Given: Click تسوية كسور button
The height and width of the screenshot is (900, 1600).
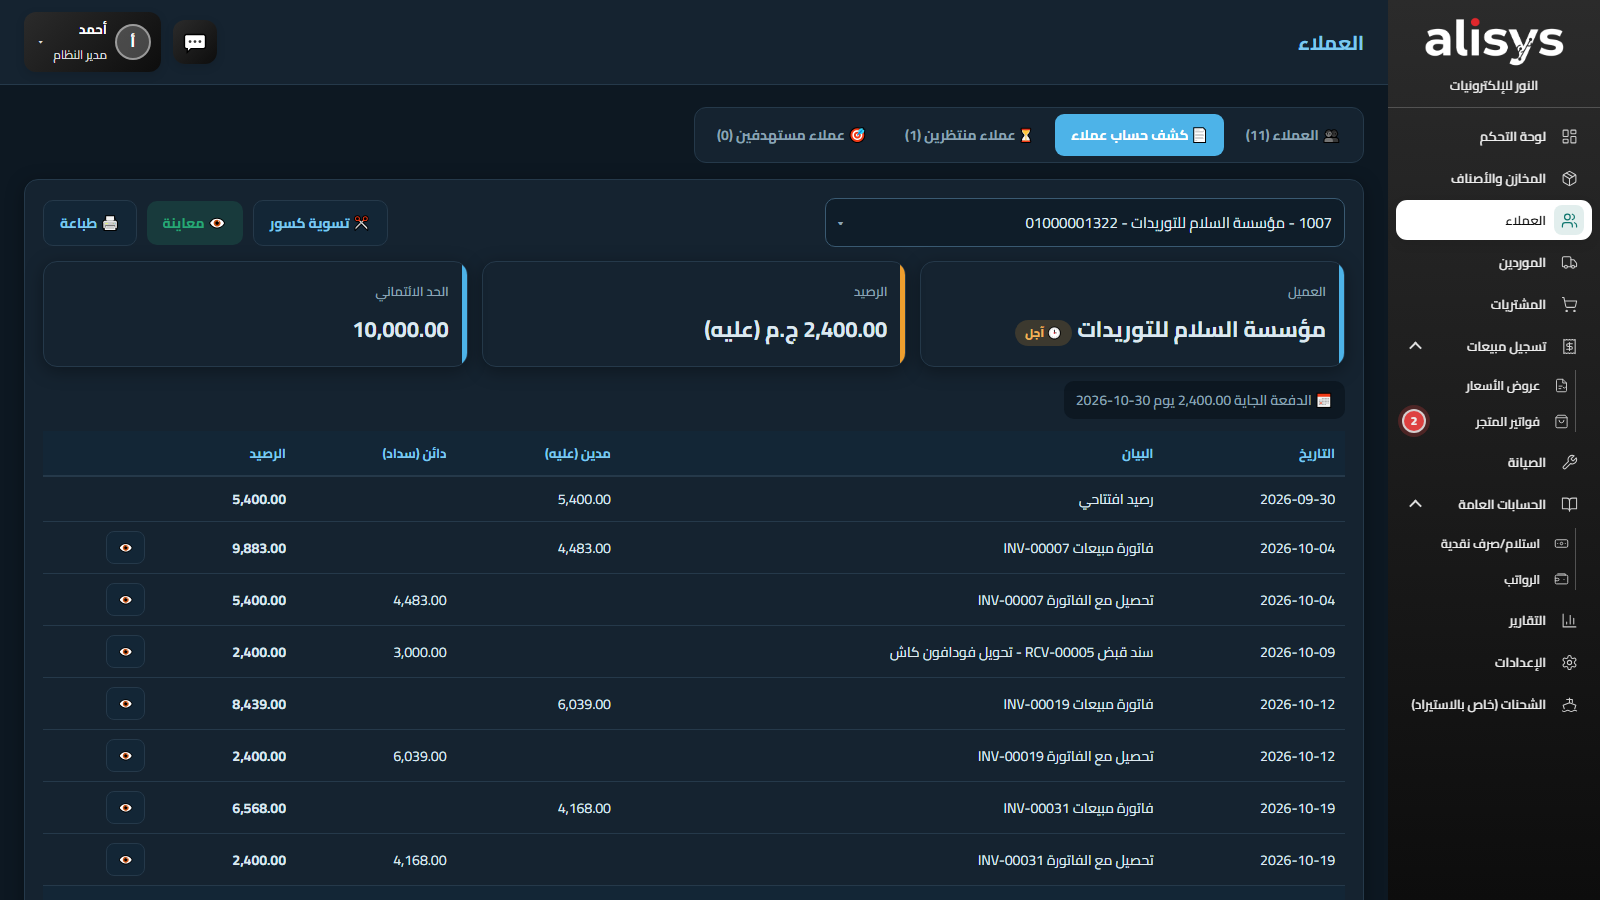Looking at the screenshot, I should [x=320, y=223].
